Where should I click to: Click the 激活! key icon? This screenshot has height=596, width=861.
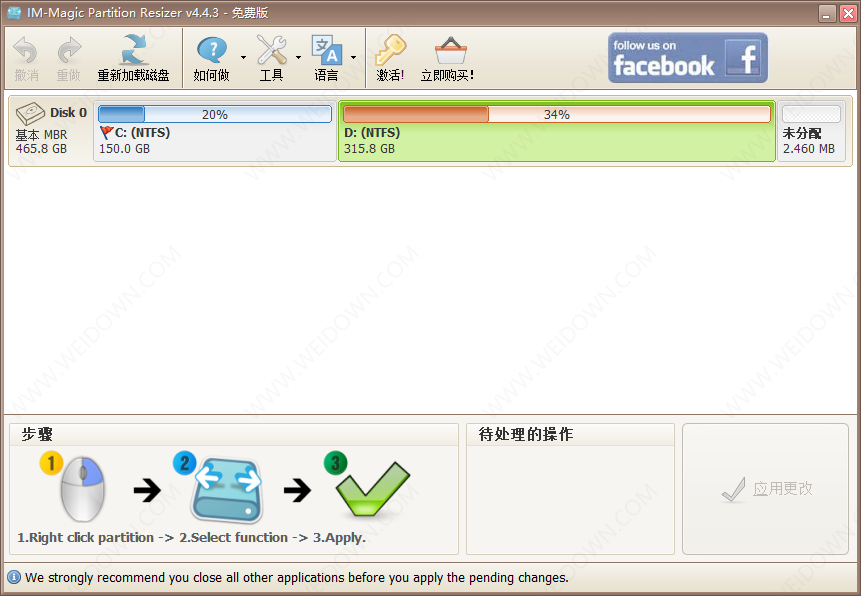[x=390, y=50]
